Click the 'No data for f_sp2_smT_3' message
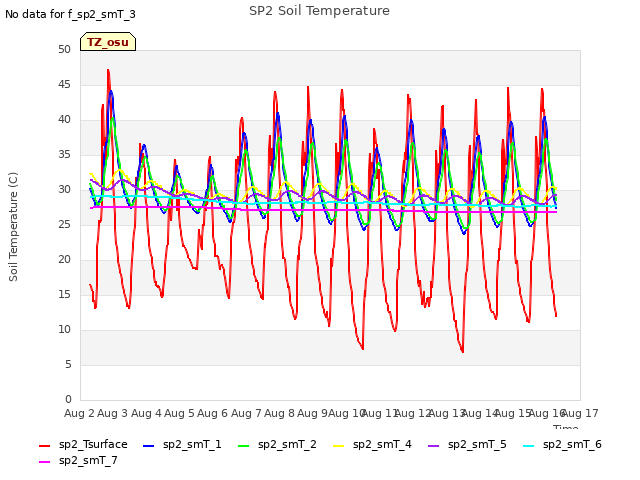The image size is (640, 480). (x=70, y=14)
